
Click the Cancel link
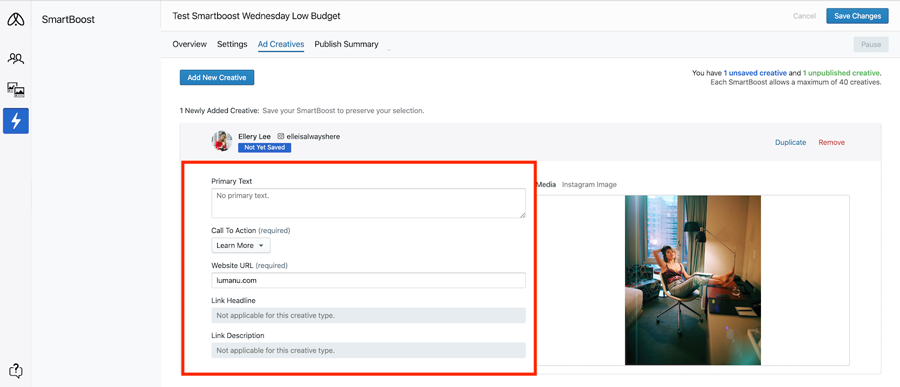coord(804,16)
